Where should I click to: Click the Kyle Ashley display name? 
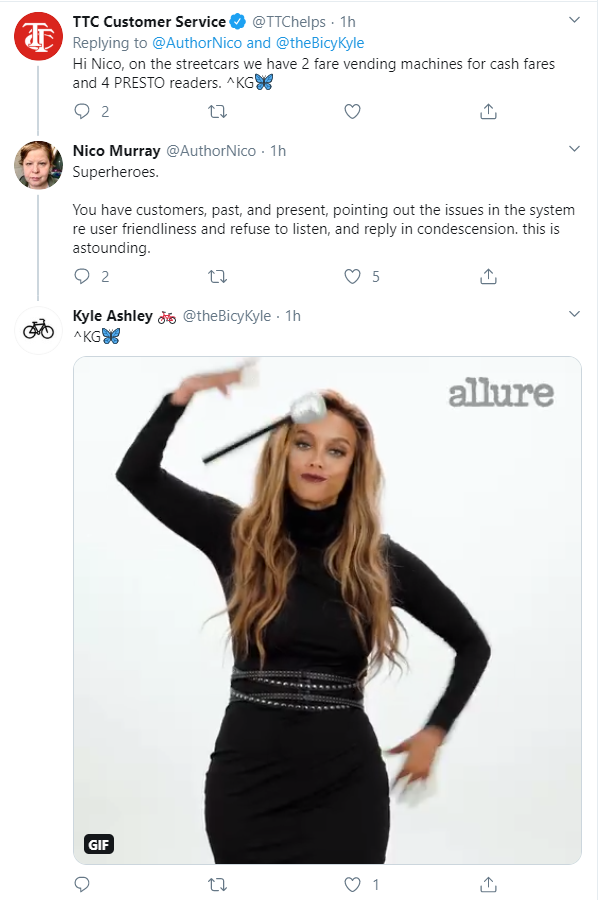(113, 316)
